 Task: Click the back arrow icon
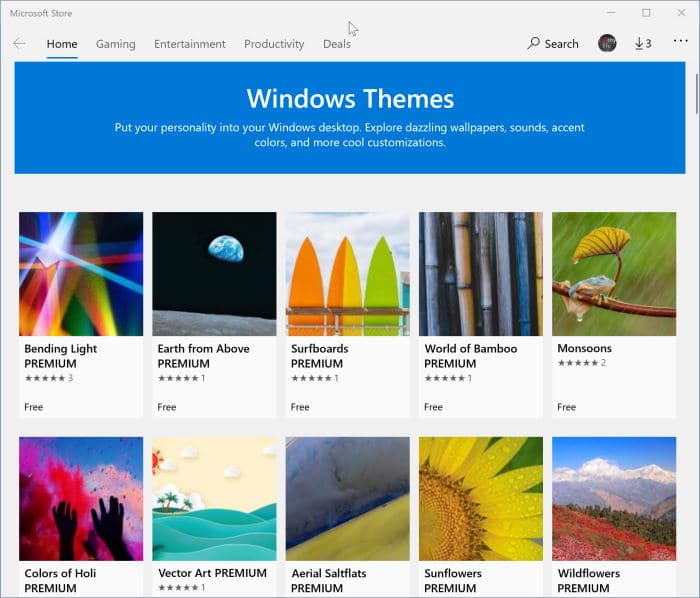click(x=19, y=43)
